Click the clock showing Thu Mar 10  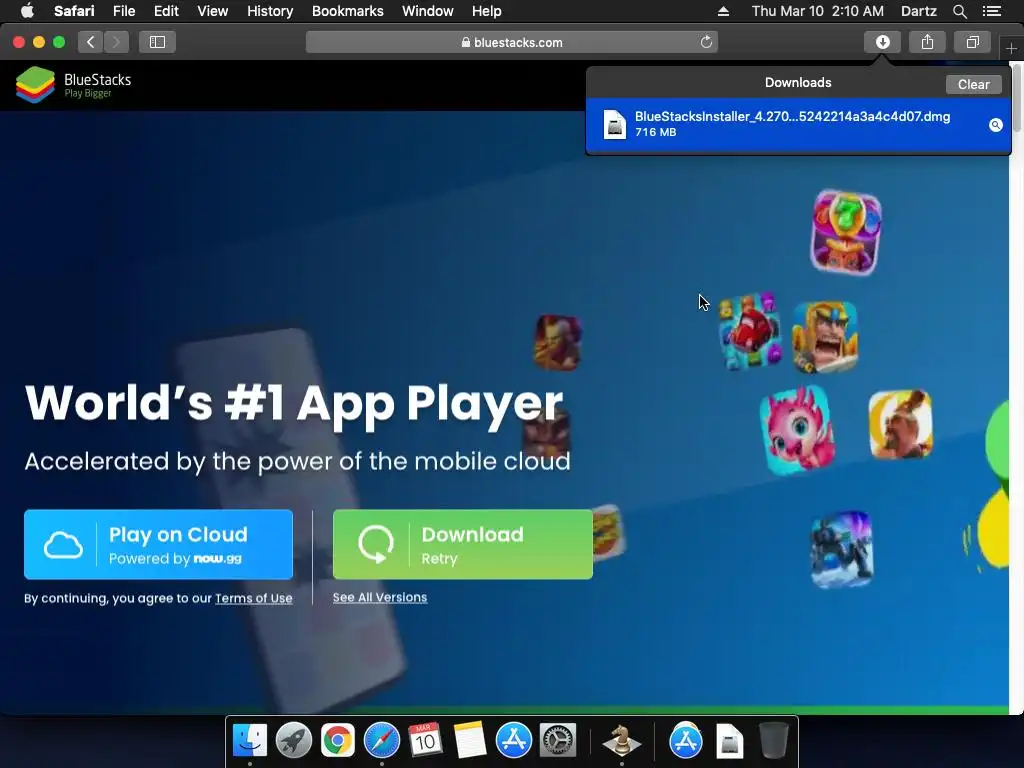coord(817,10)
